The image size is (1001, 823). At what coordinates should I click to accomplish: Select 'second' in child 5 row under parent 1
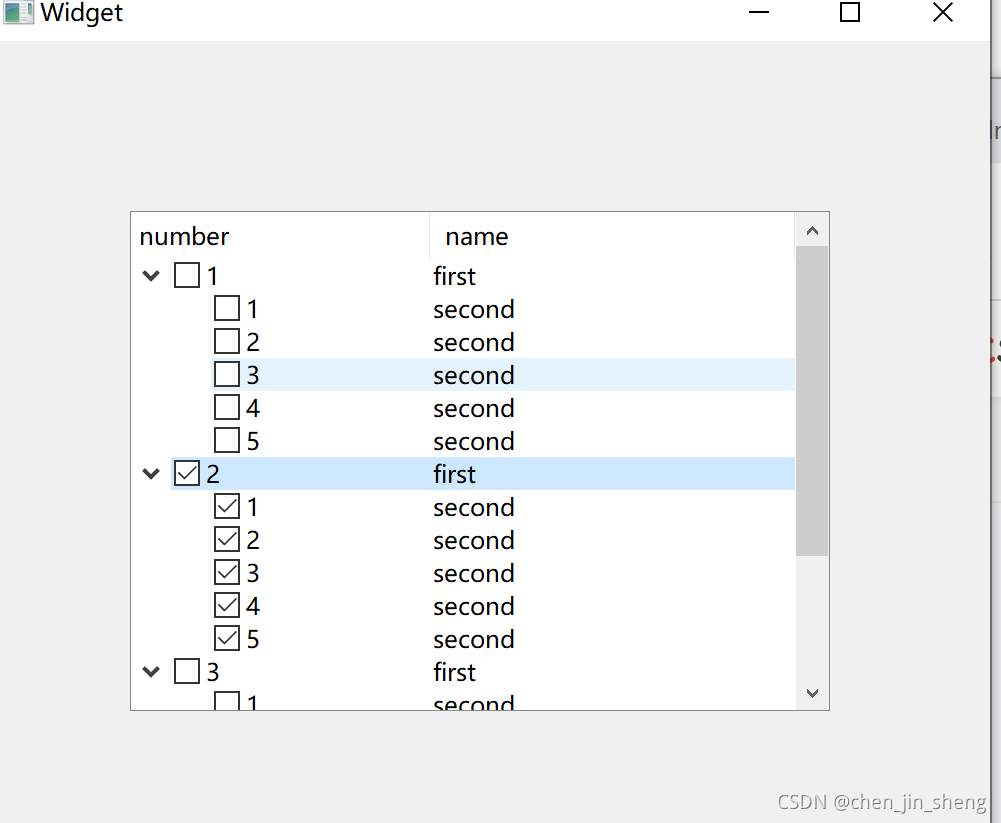click(474, 442)
